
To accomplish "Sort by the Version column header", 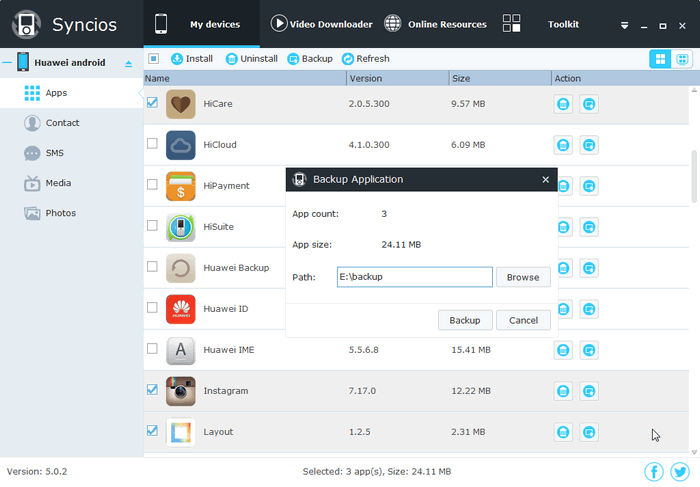I will (x=398, y=78).
